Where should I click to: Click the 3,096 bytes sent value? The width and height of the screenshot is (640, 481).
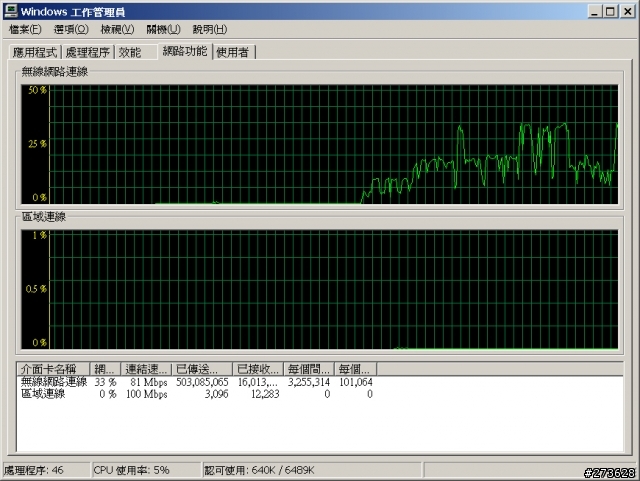coord(216,394)
